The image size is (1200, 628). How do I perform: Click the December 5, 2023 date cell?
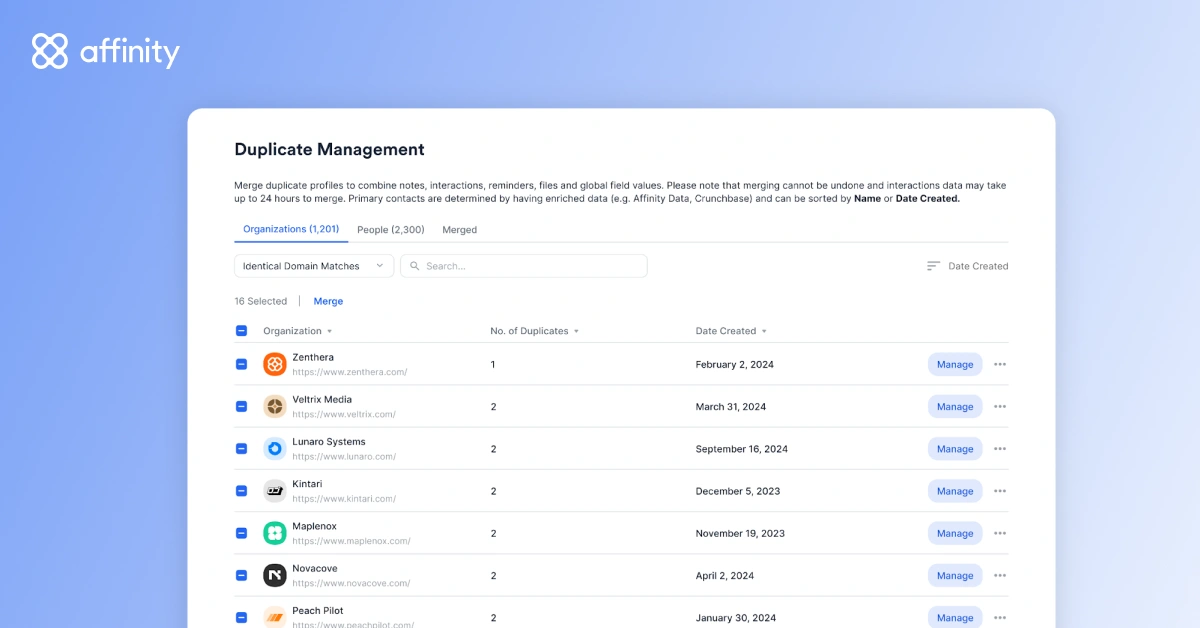738,491
